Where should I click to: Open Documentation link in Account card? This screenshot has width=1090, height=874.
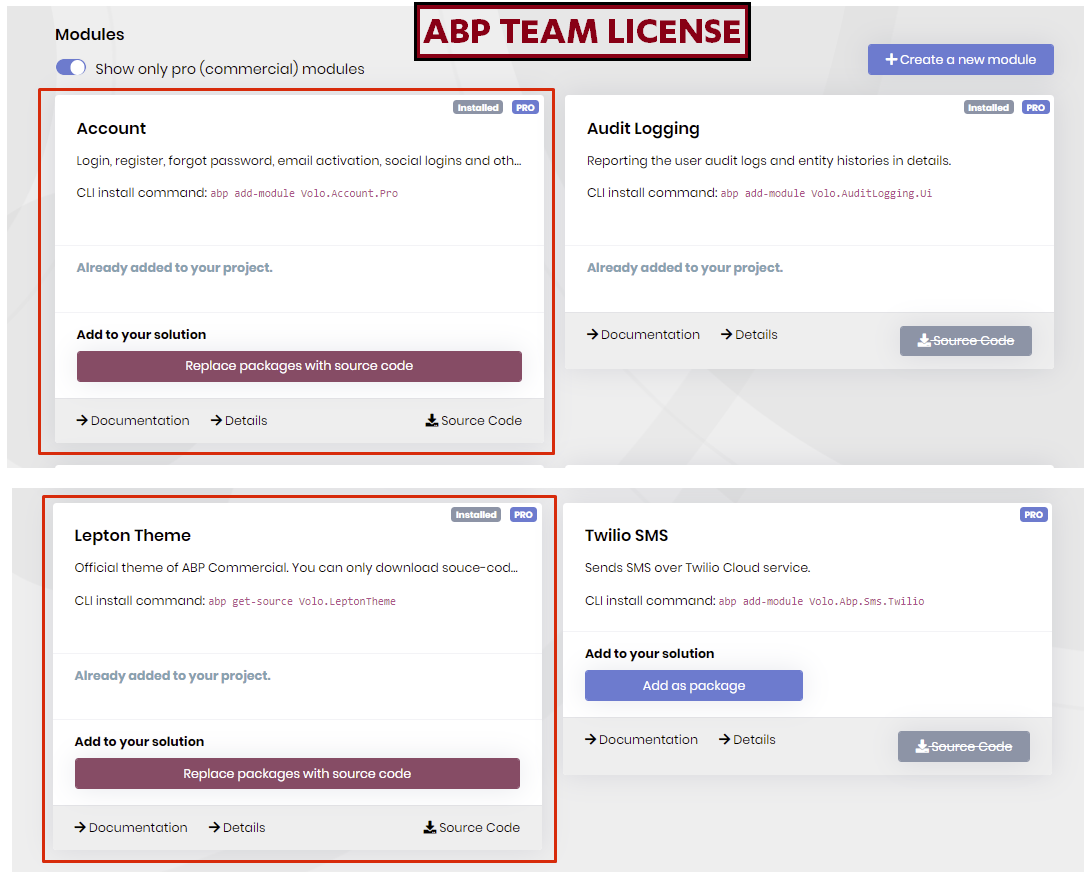[x=133, y=421]
